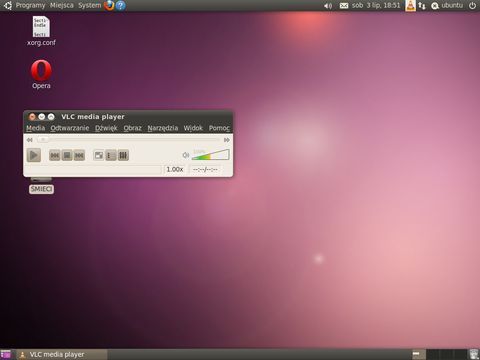Toggle VLC fullscreen video icon
The image size is (480, 360).
99,155
